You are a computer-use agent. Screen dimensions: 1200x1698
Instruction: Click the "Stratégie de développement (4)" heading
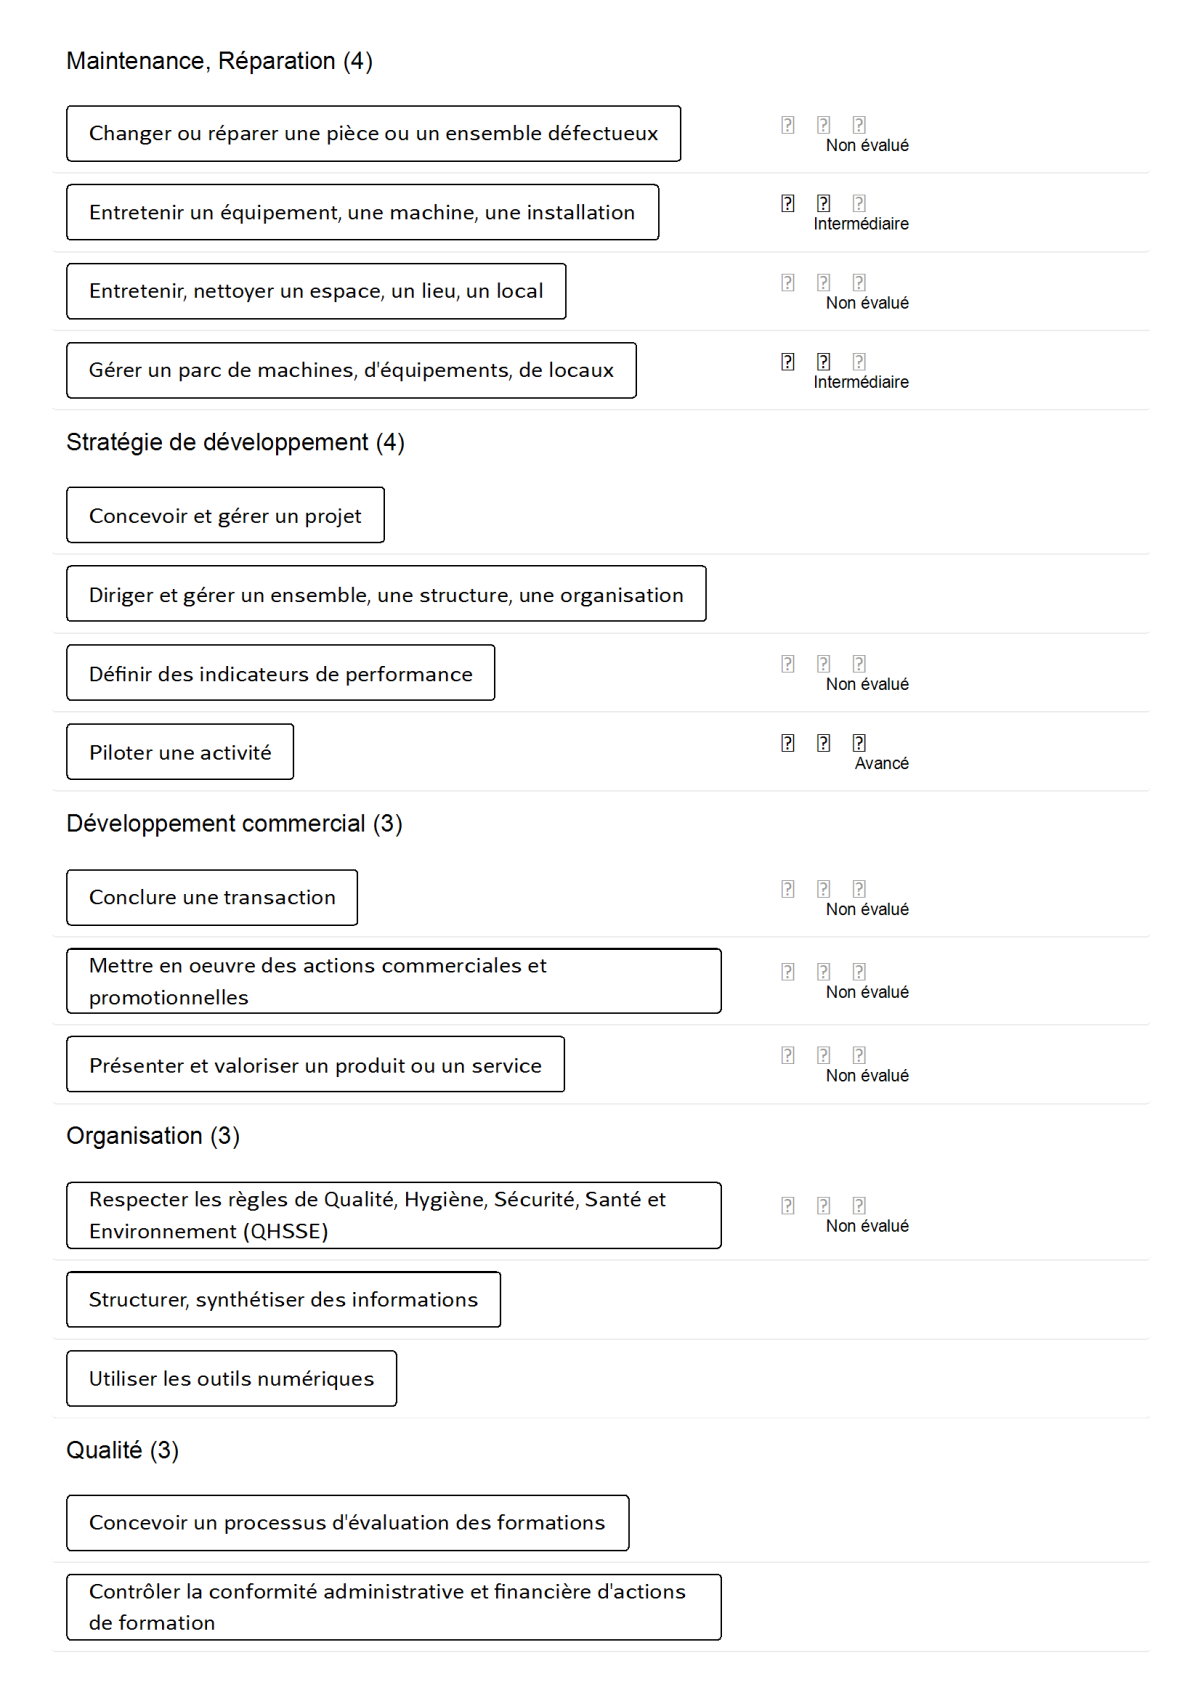[x=235, y=443]
